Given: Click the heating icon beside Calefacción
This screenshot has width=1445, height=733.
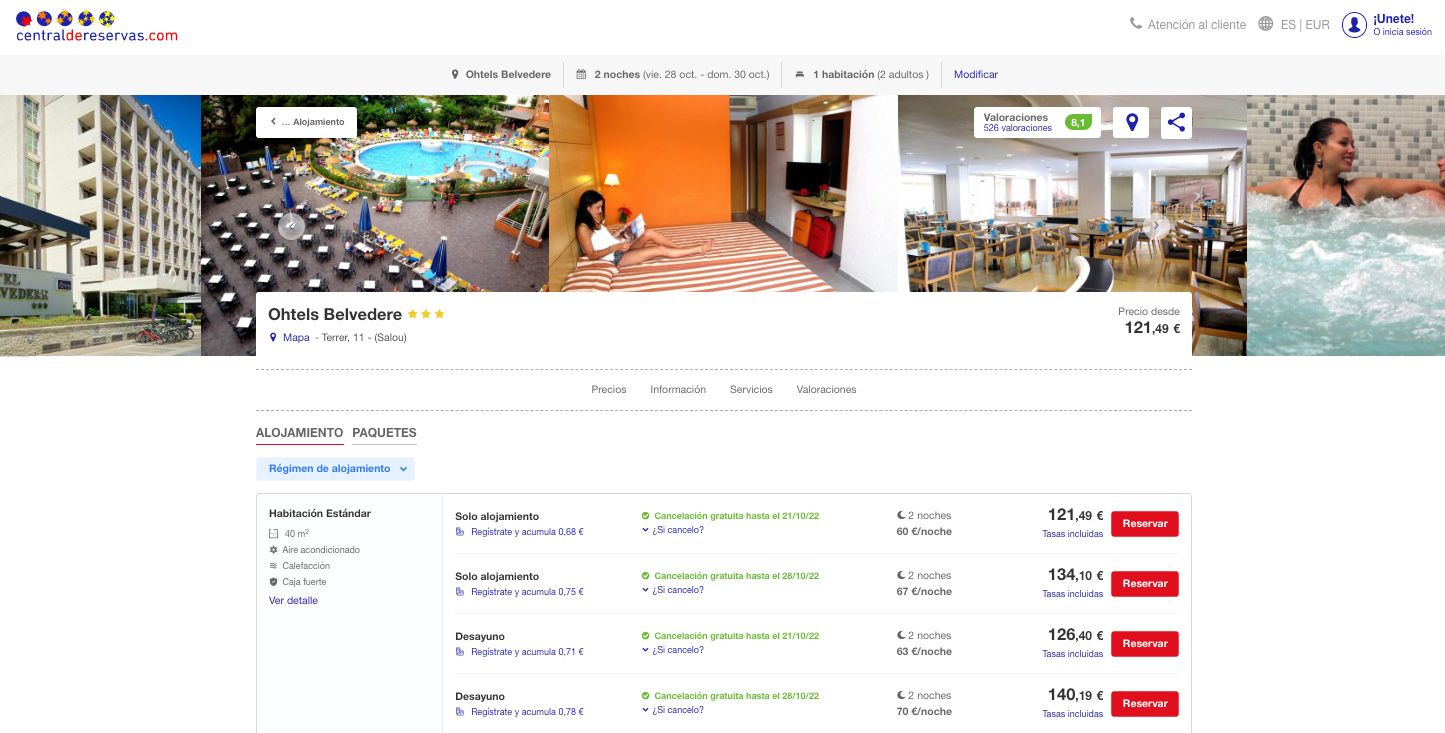Looking at the screenshot, I should pyautogui.click(x=274, y=566).
